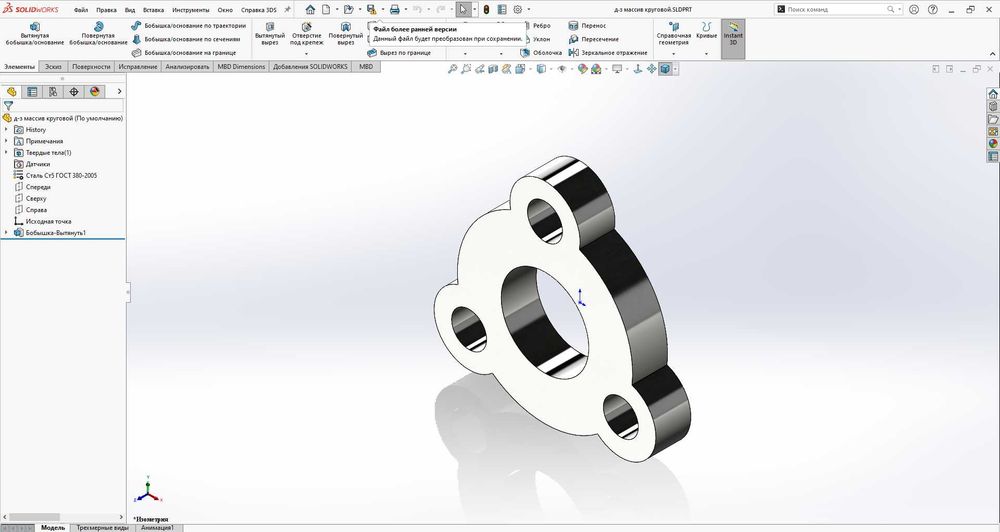
Task: Click the Rebuild traffic light icon
Action: click(x=486, y=10)
